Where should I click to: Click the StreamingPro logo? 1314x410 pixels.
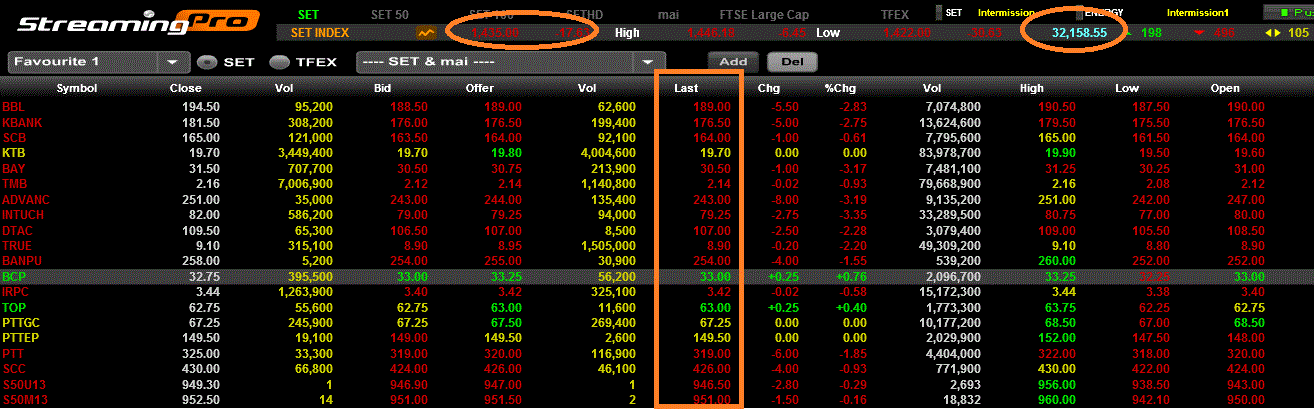pyautogui.click(x=117, y=22)
